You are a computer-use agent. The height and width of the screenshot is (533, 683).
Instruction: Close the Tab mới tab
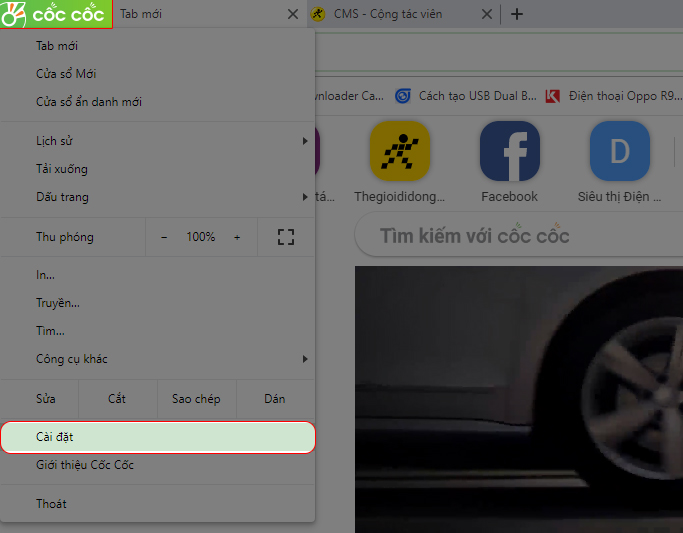293,14
